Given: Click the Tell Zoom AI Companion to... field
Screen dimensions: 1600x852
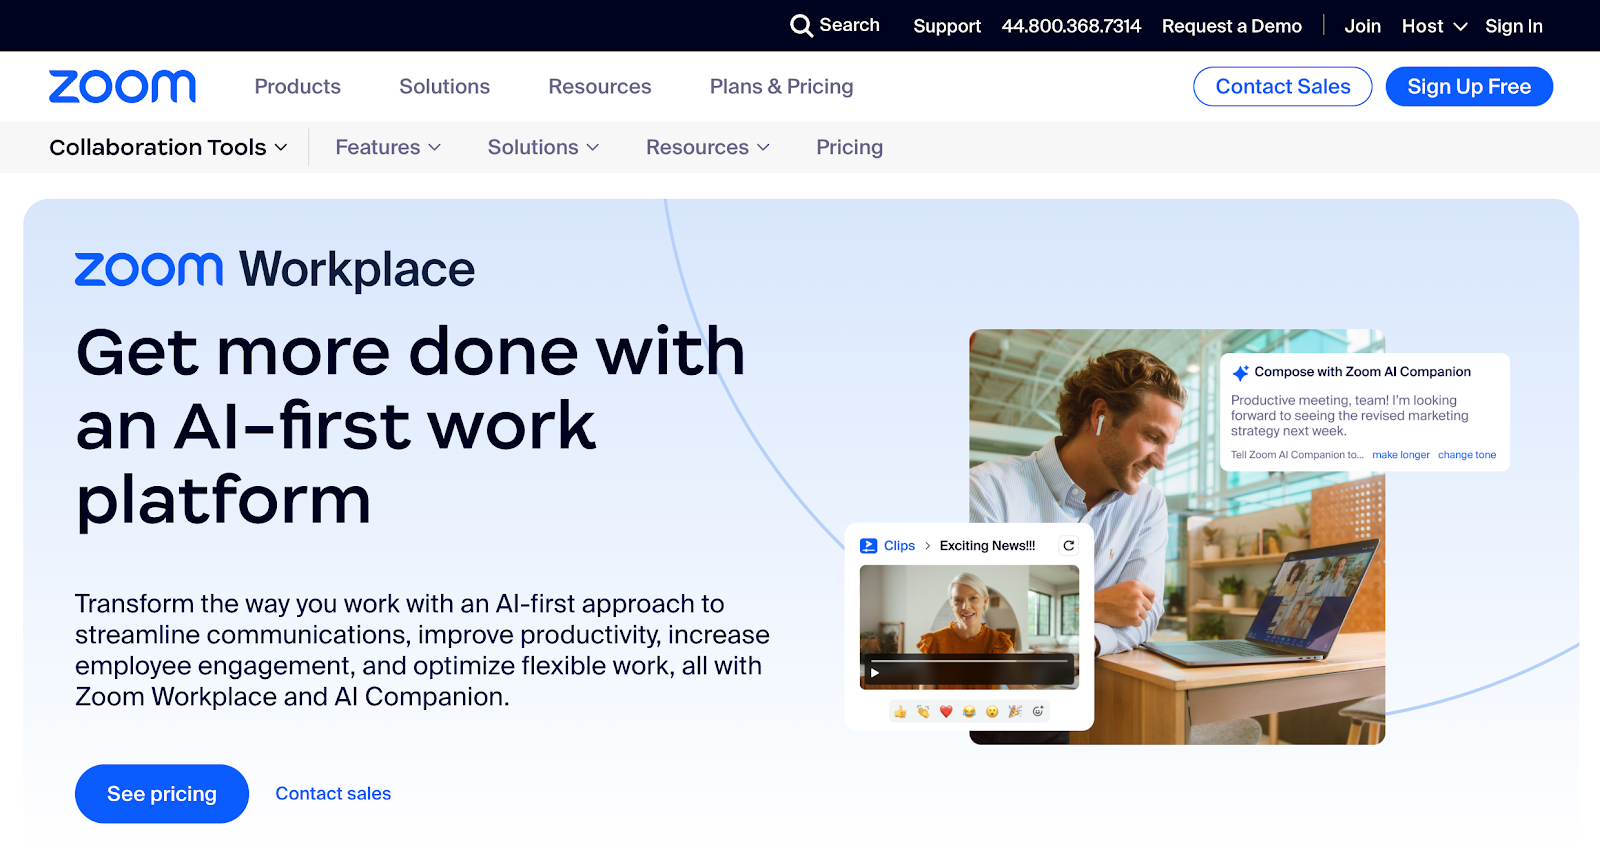Looking at the screenshot, I should 1297,455.
